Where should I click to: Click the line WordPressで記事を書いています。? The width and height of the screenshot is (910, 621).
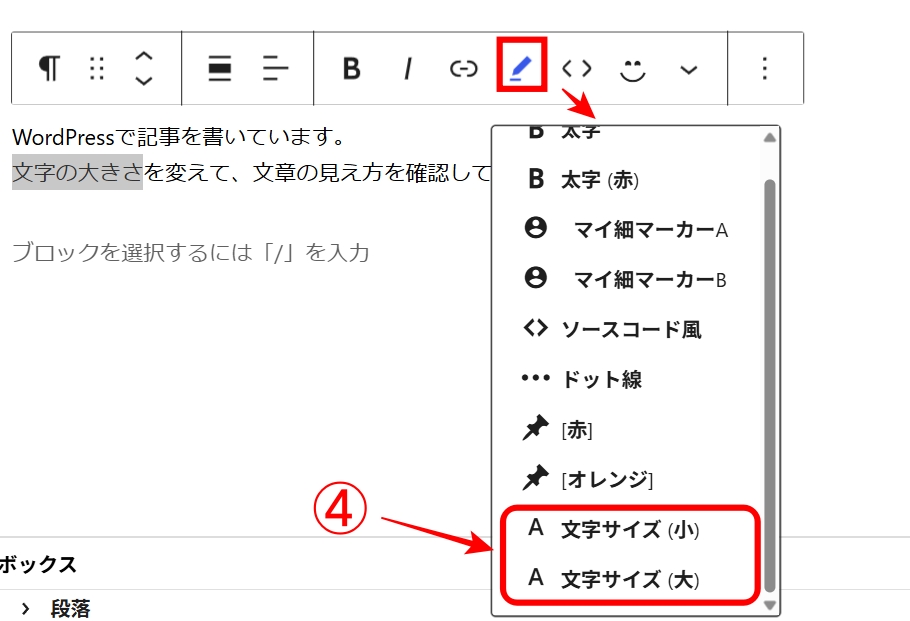coord(179,138)
